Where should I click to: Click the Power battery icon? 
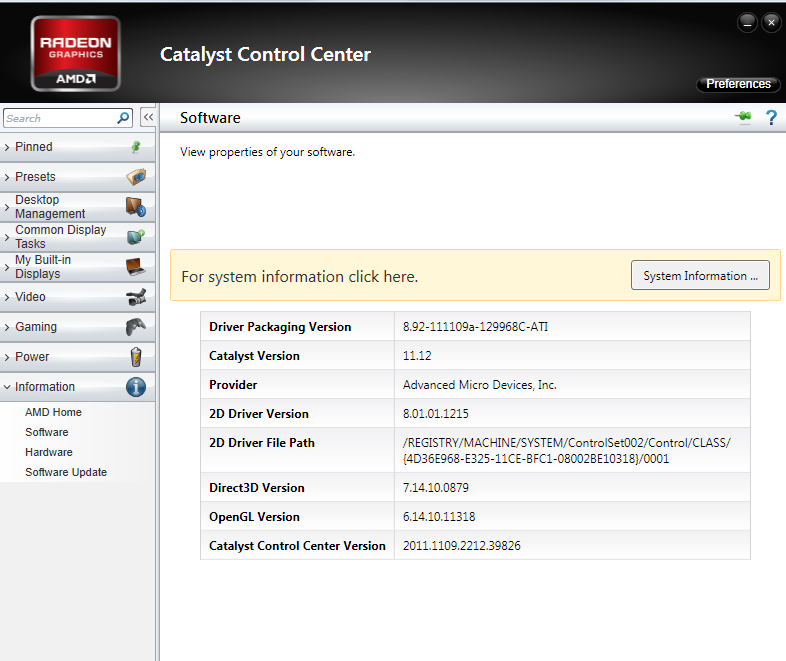coord(136,357)
